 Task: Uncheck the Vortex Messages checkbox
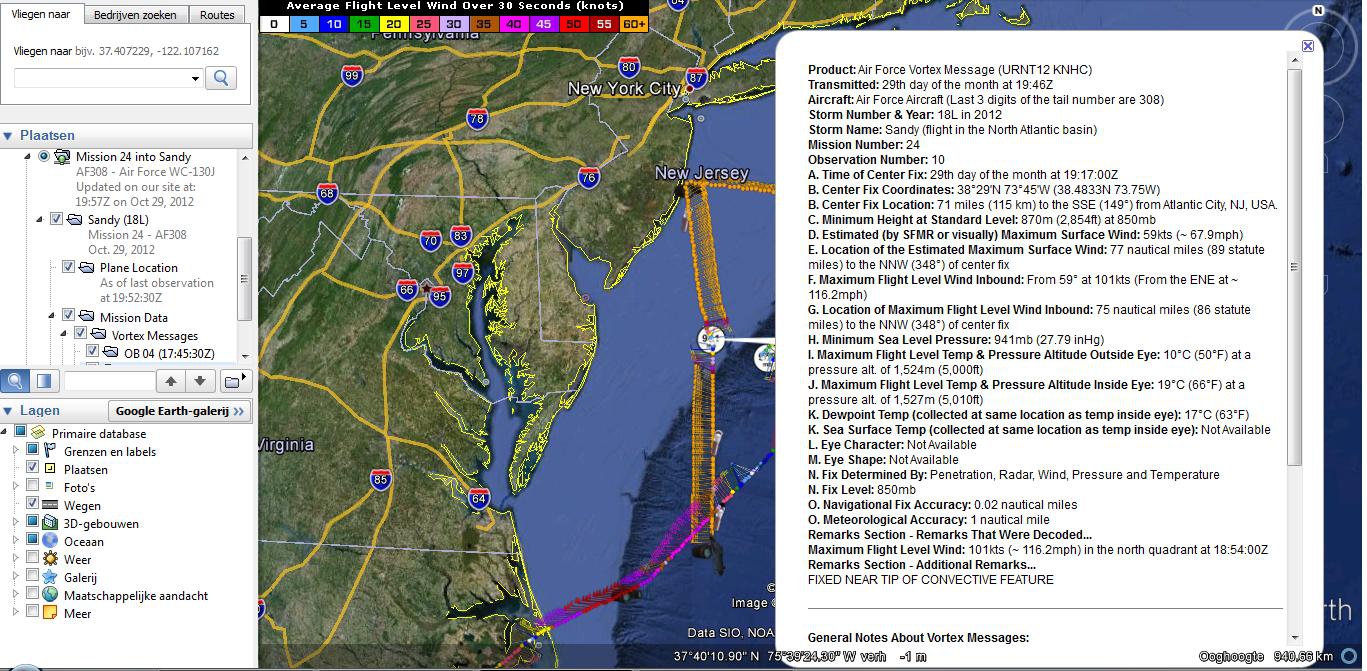[81, 335]
